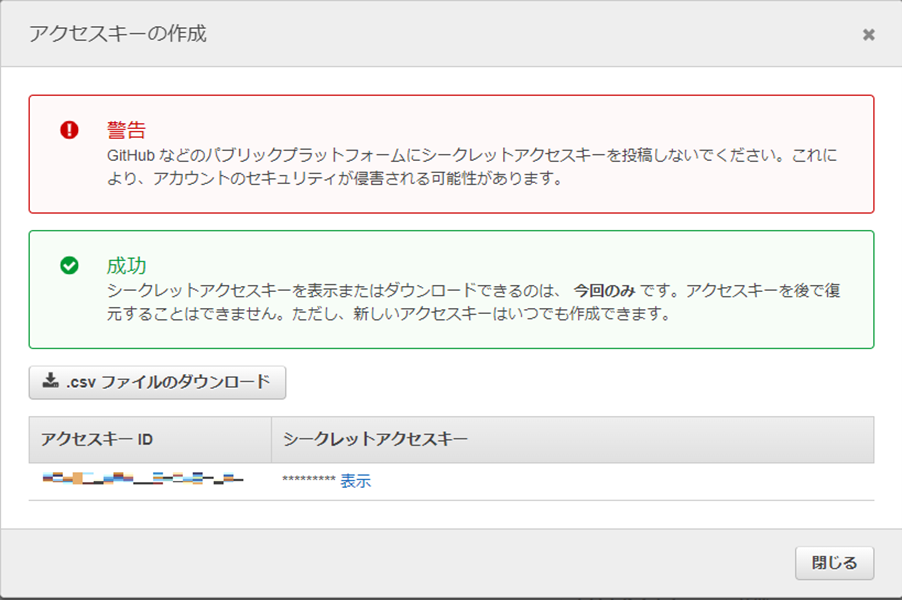Click the アクセスキー ID column header
This screenshot has width=902, height=600.
[97, 440]
